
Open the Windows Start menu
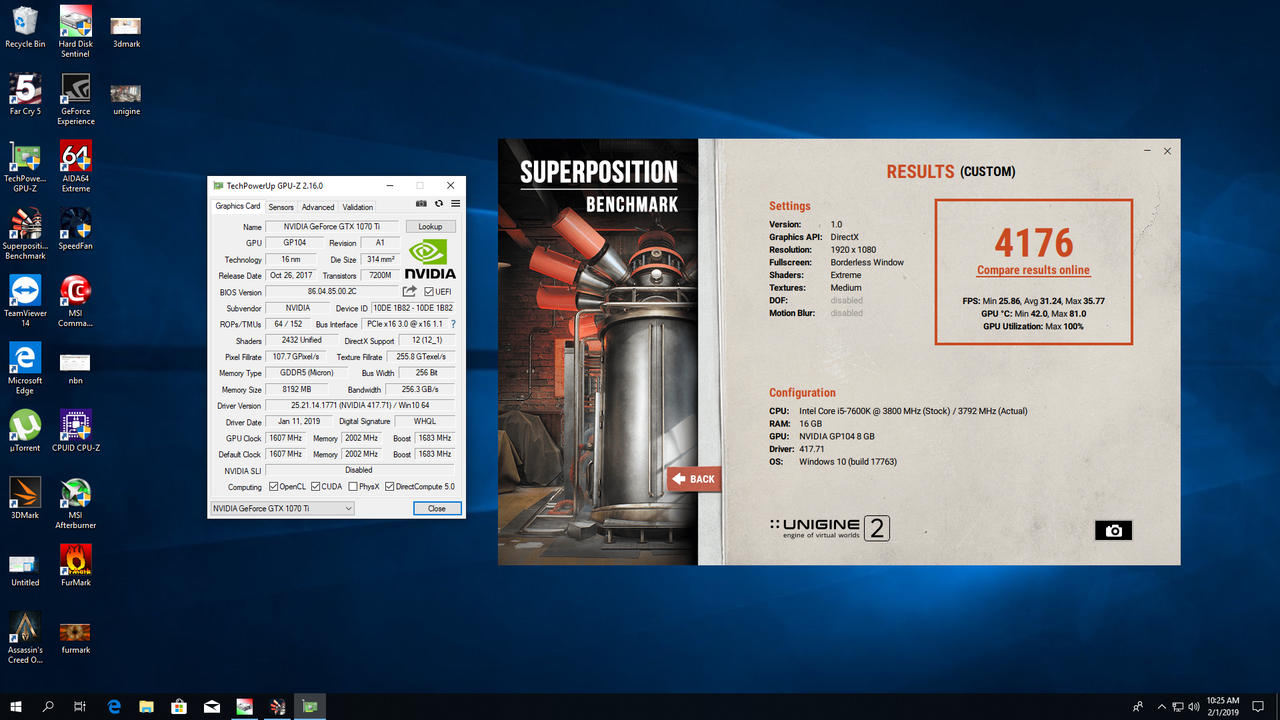(16, 706)
